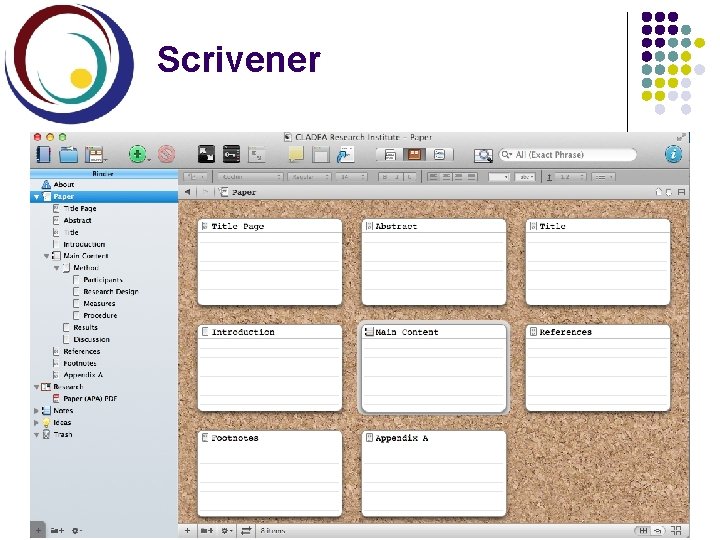Select the Binder tab header

tap(104, 174)
